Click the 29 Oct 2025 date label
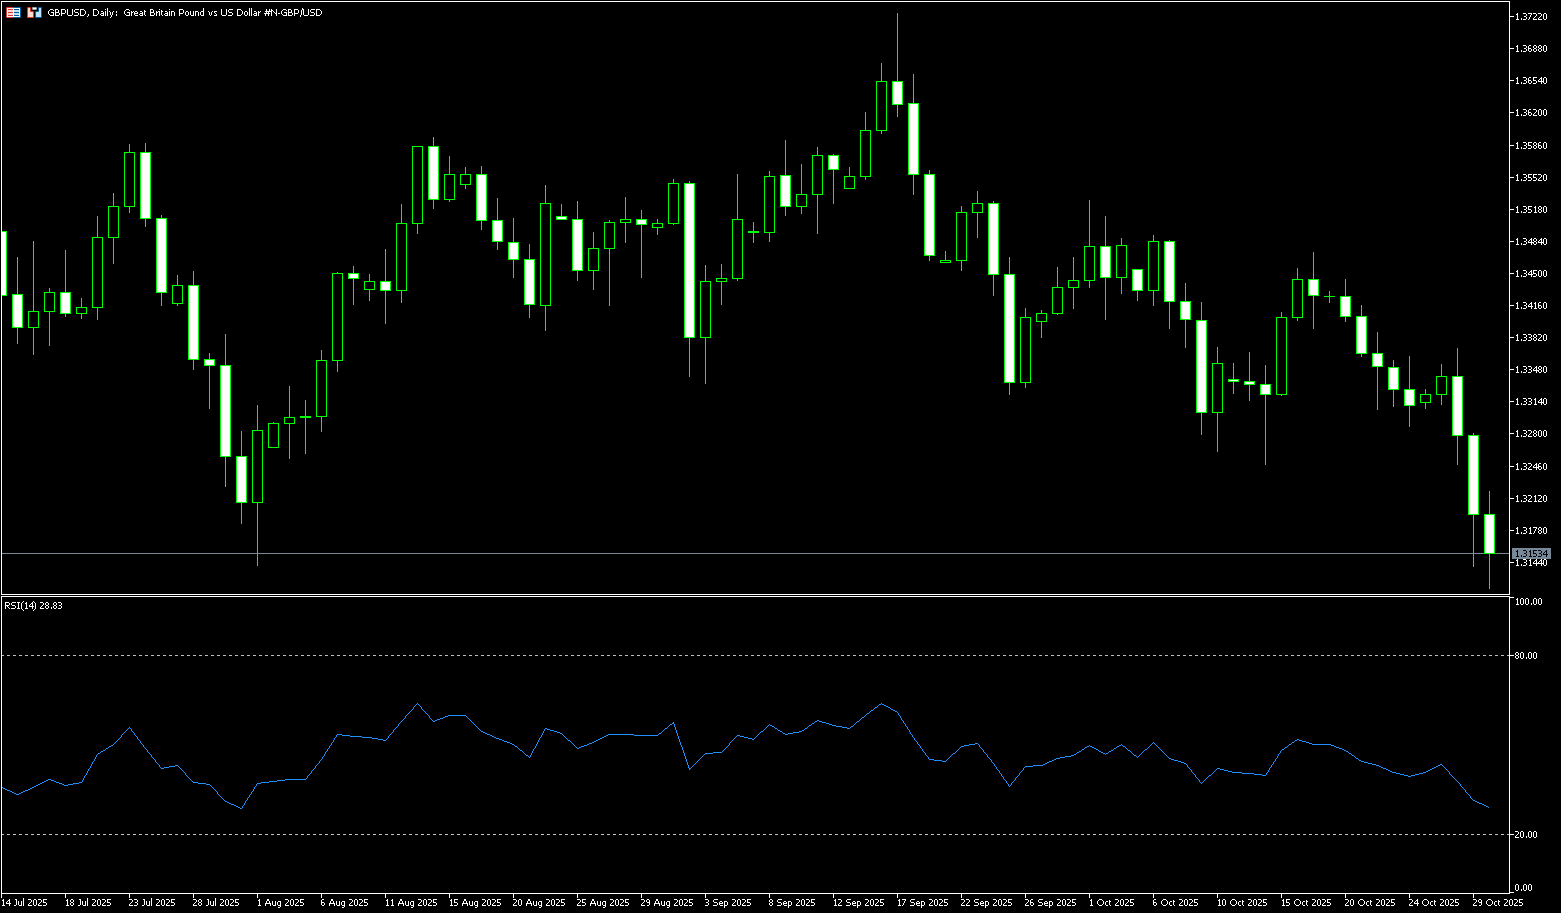 tap(1498, 902)
